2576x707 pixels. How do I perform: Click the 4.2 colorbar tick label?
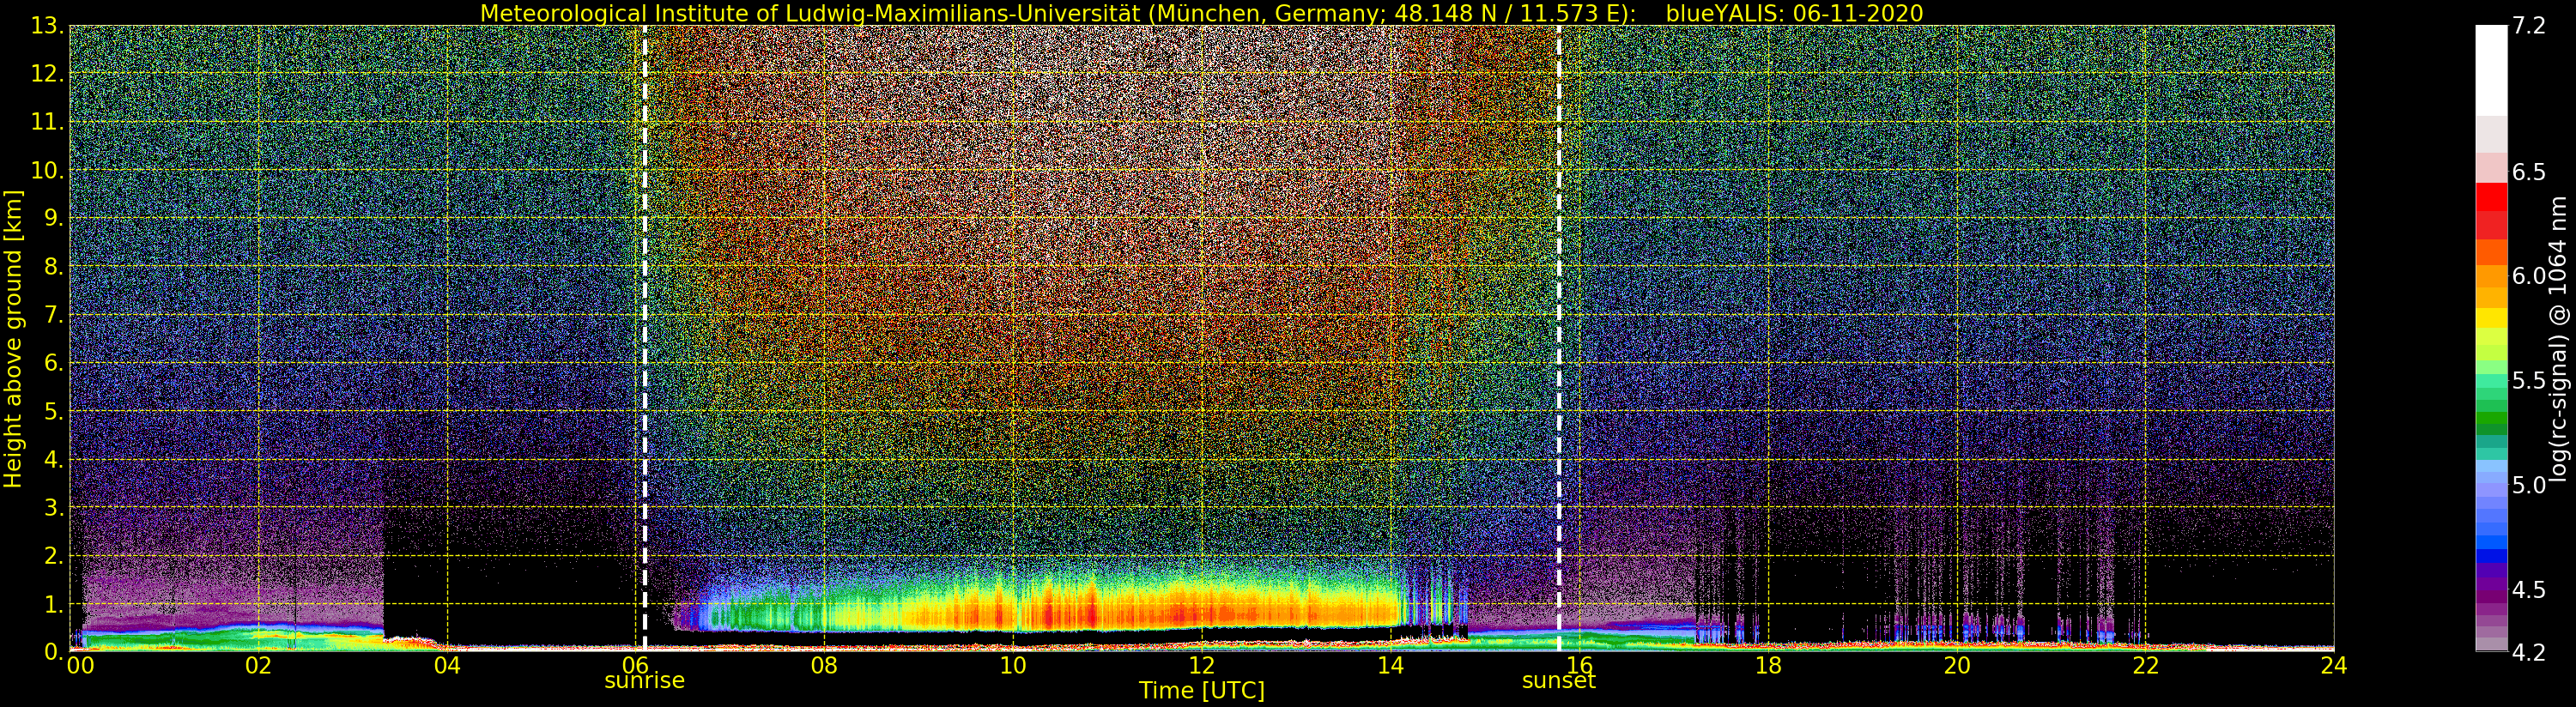[2529, 652]
